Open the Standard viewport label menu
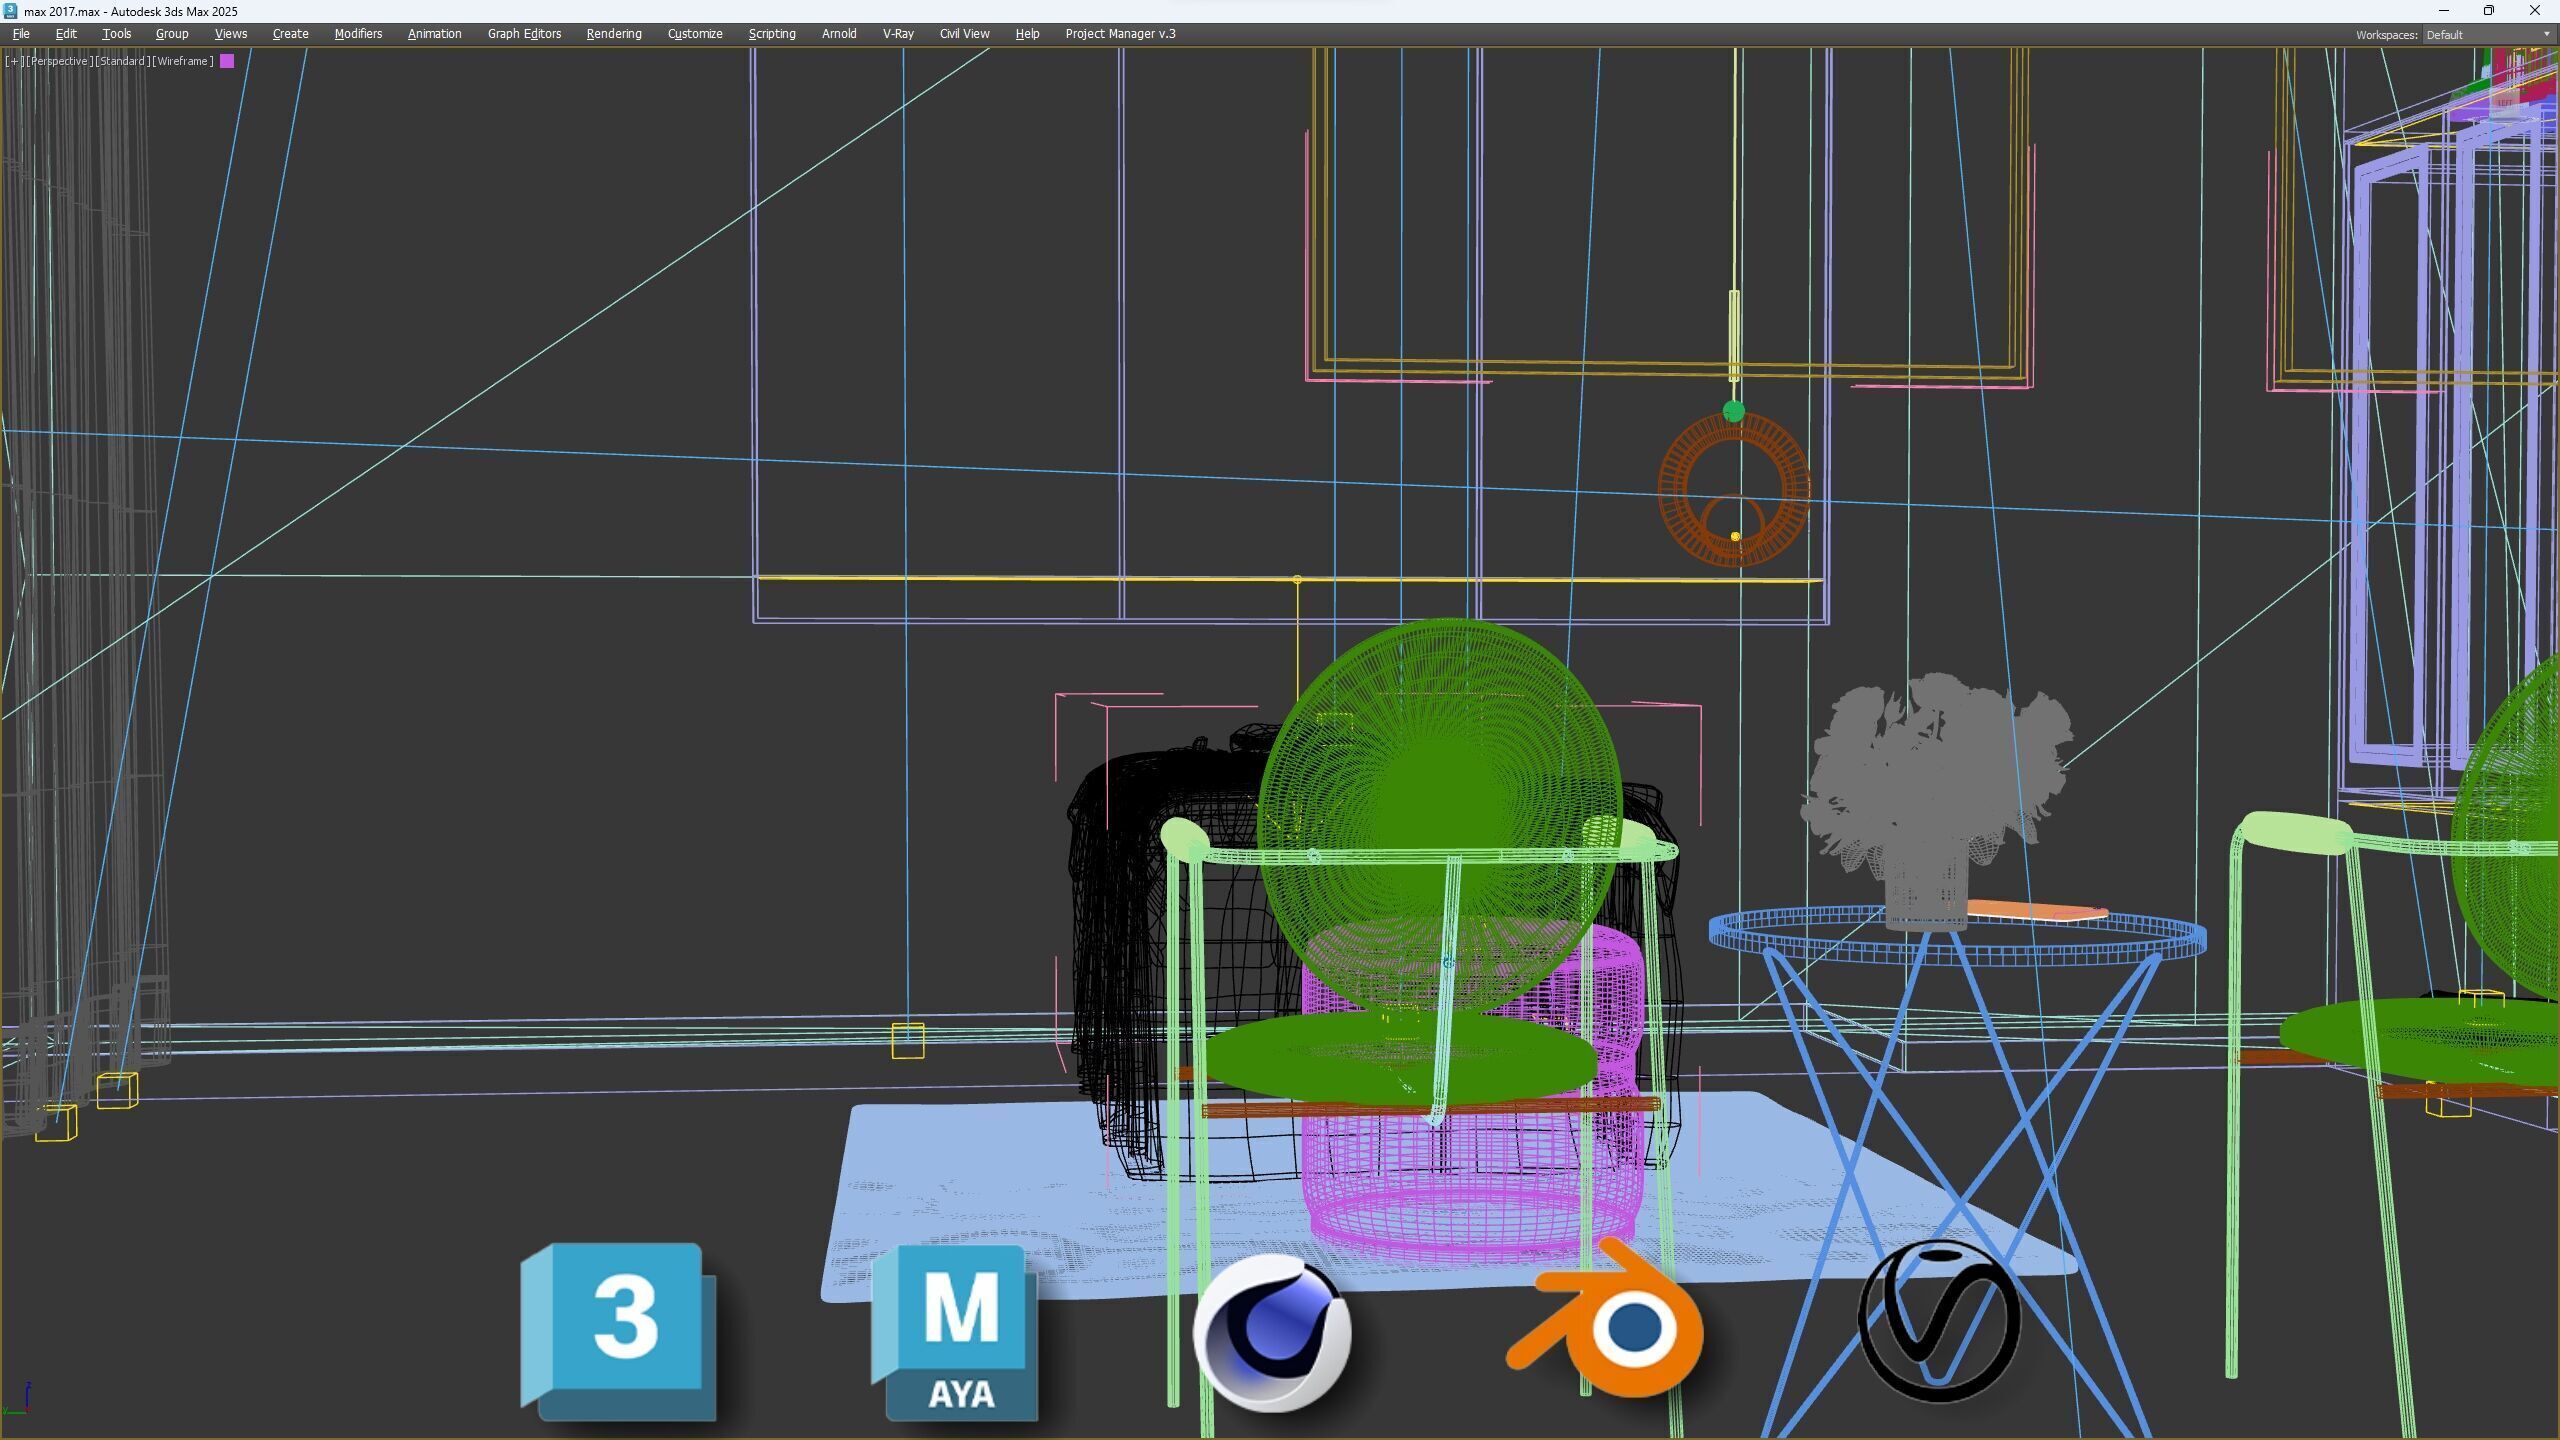 (122, 61)
